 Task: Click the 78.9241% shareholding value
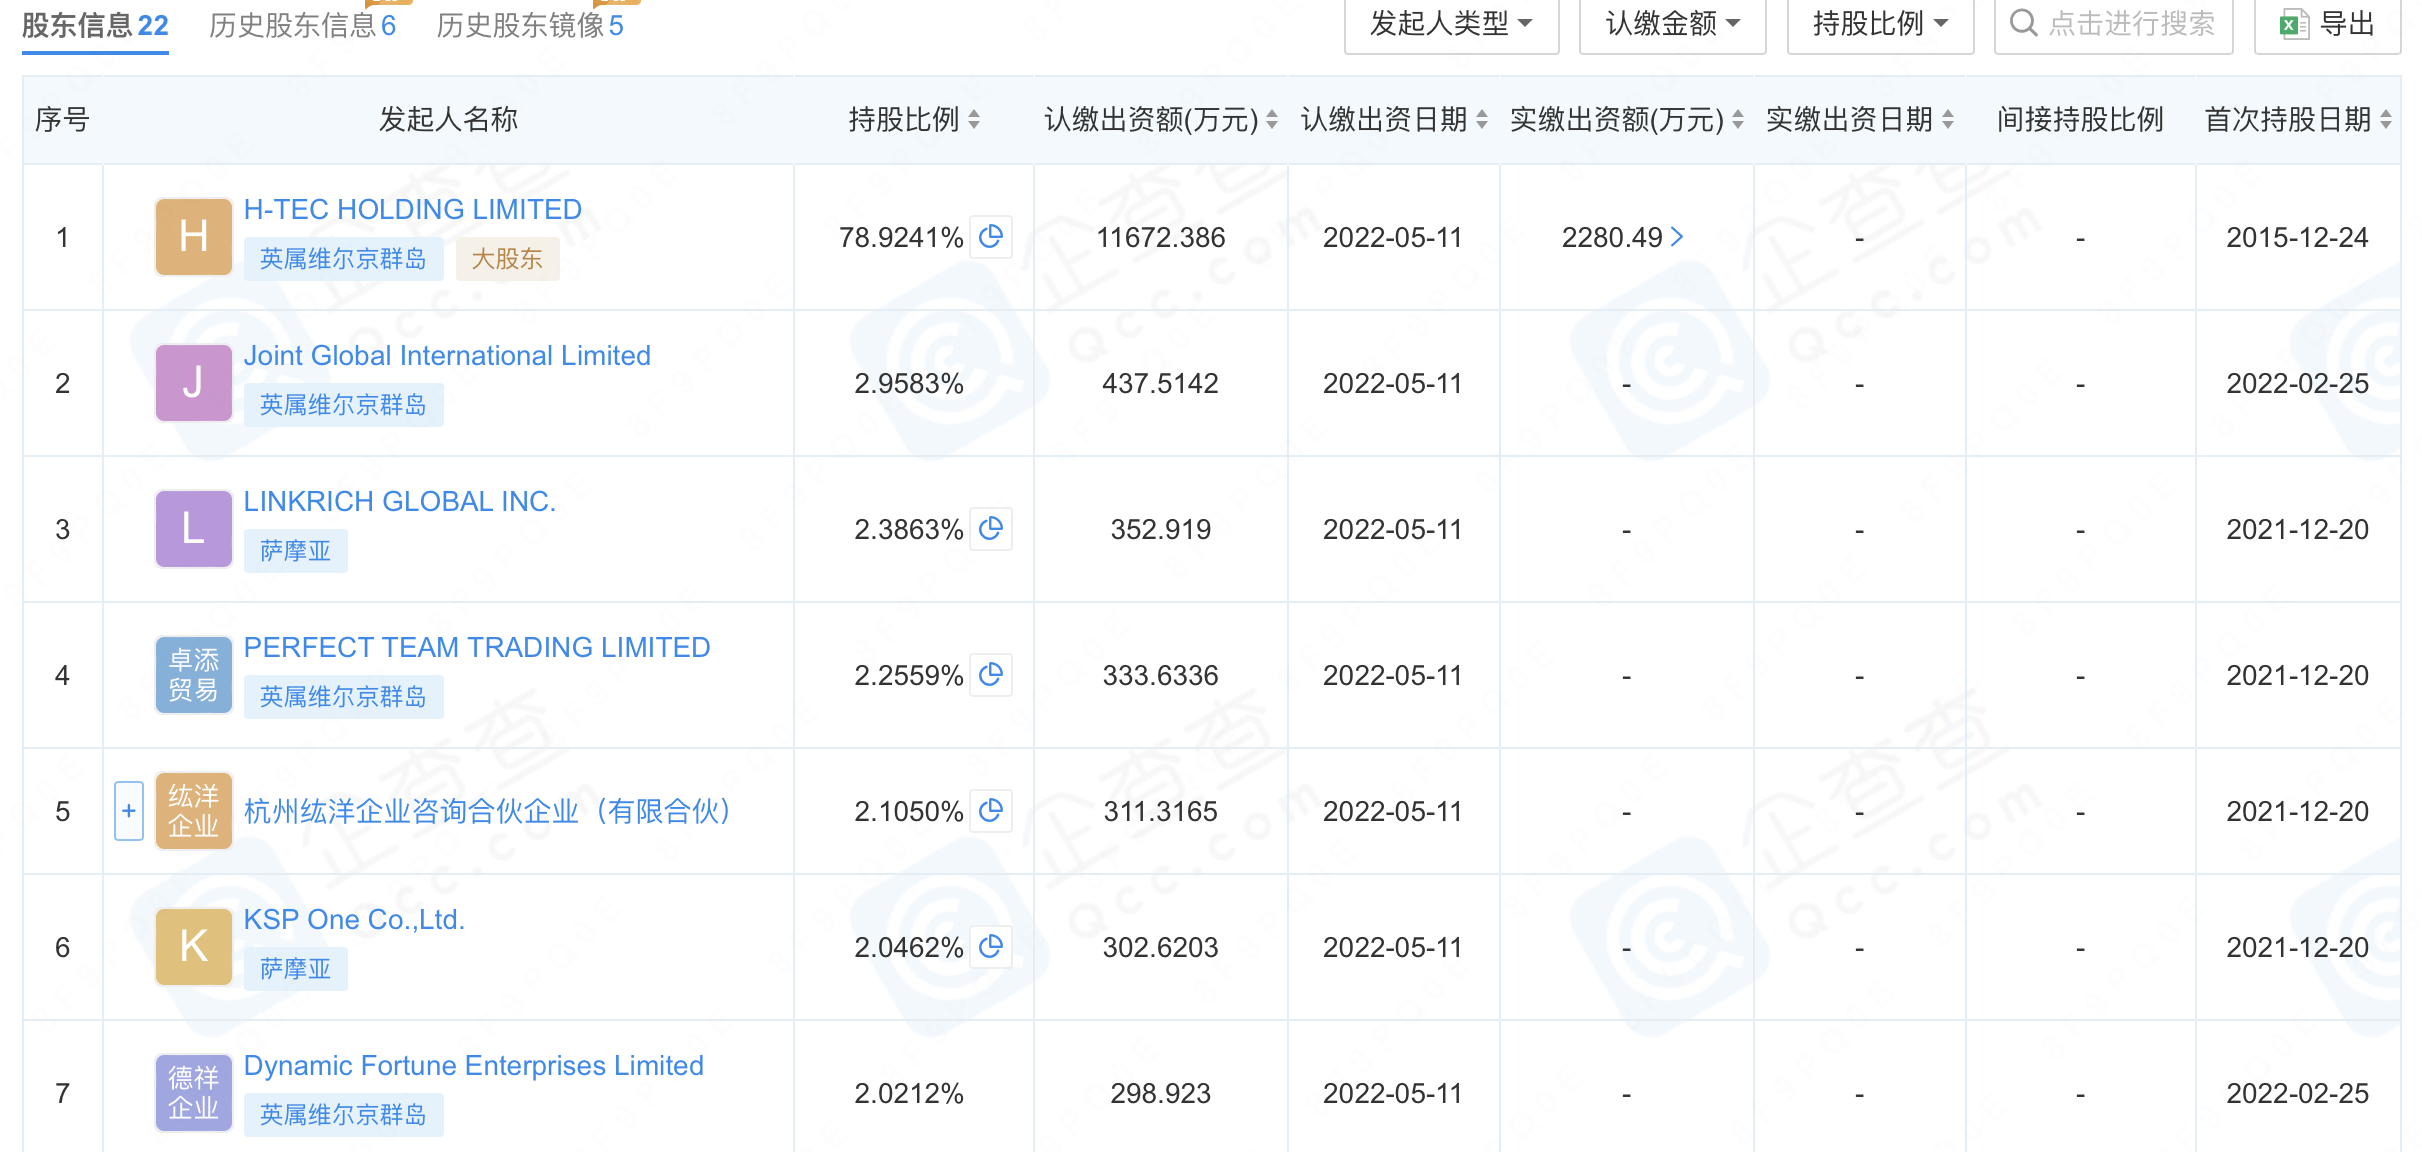click(901, 237)
